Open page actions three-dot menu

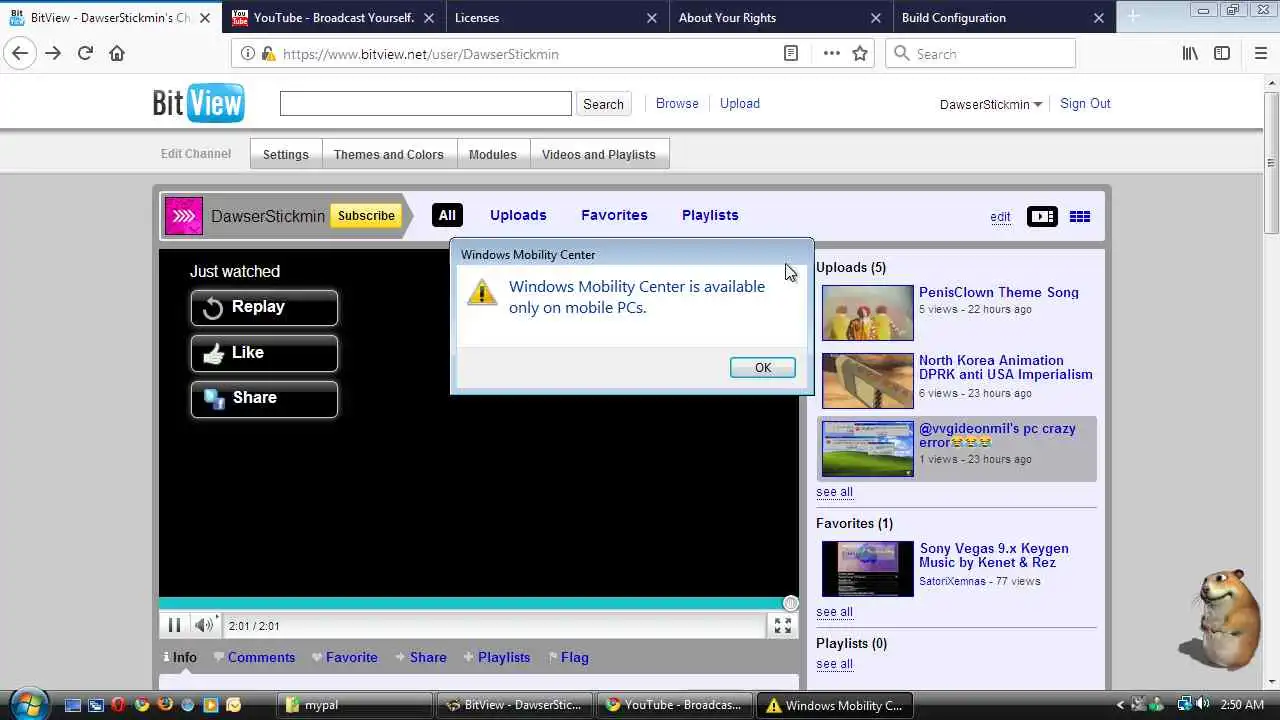831,54
